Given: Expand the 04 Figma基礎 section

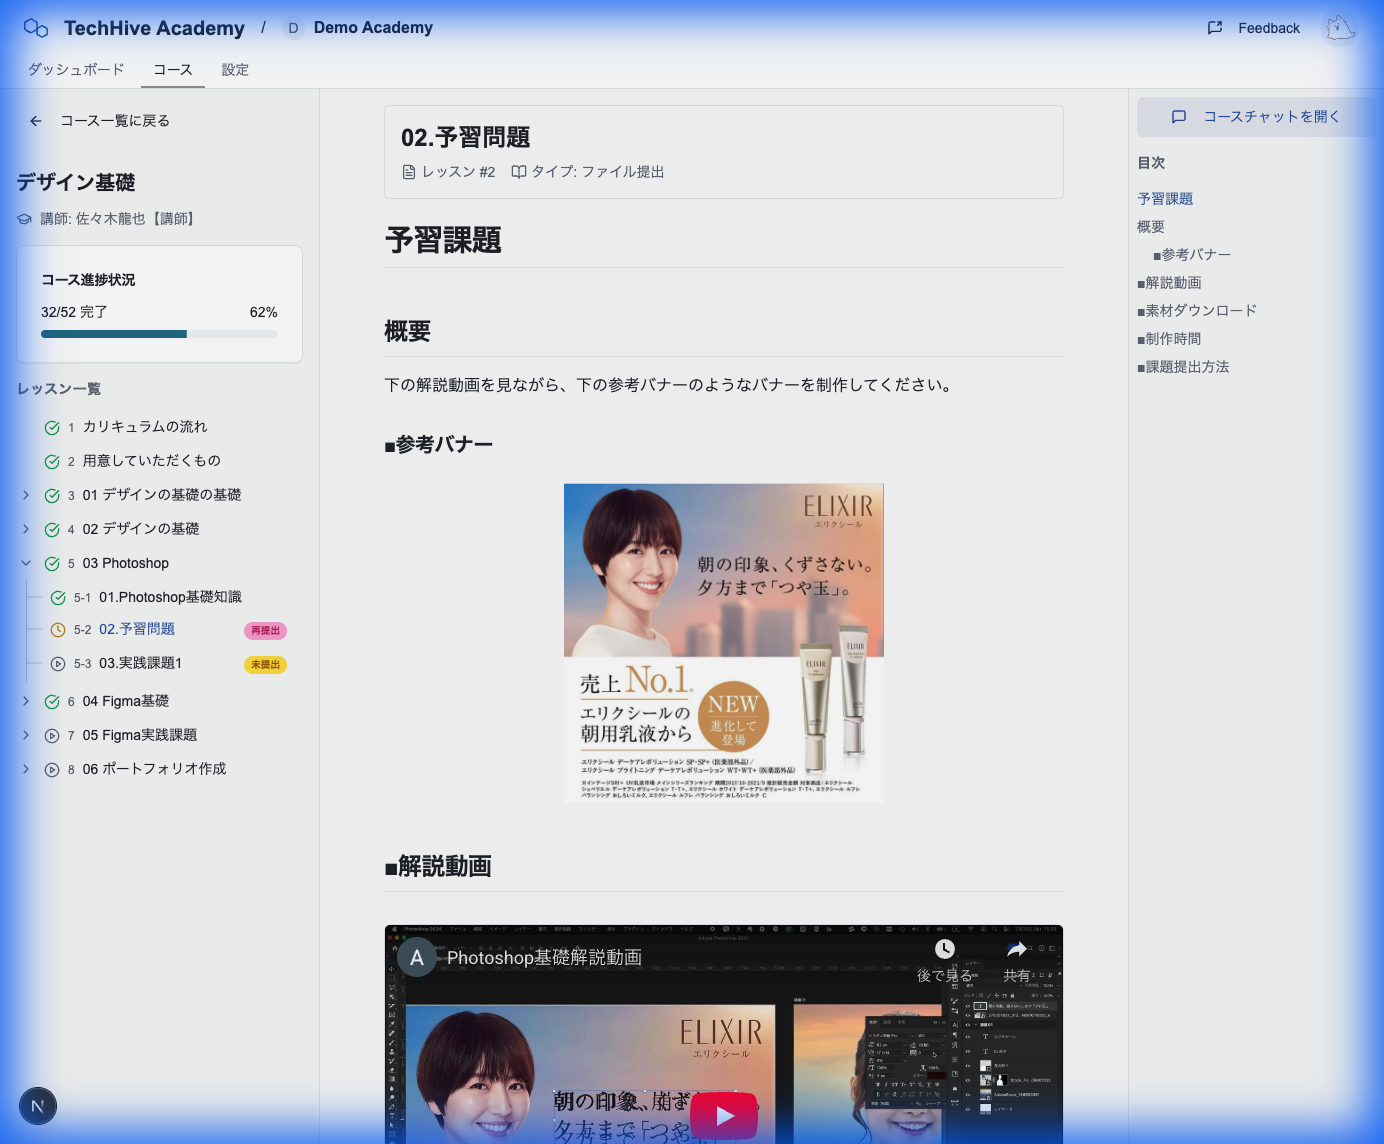Looking at the screenshot, I should [26, 701].
